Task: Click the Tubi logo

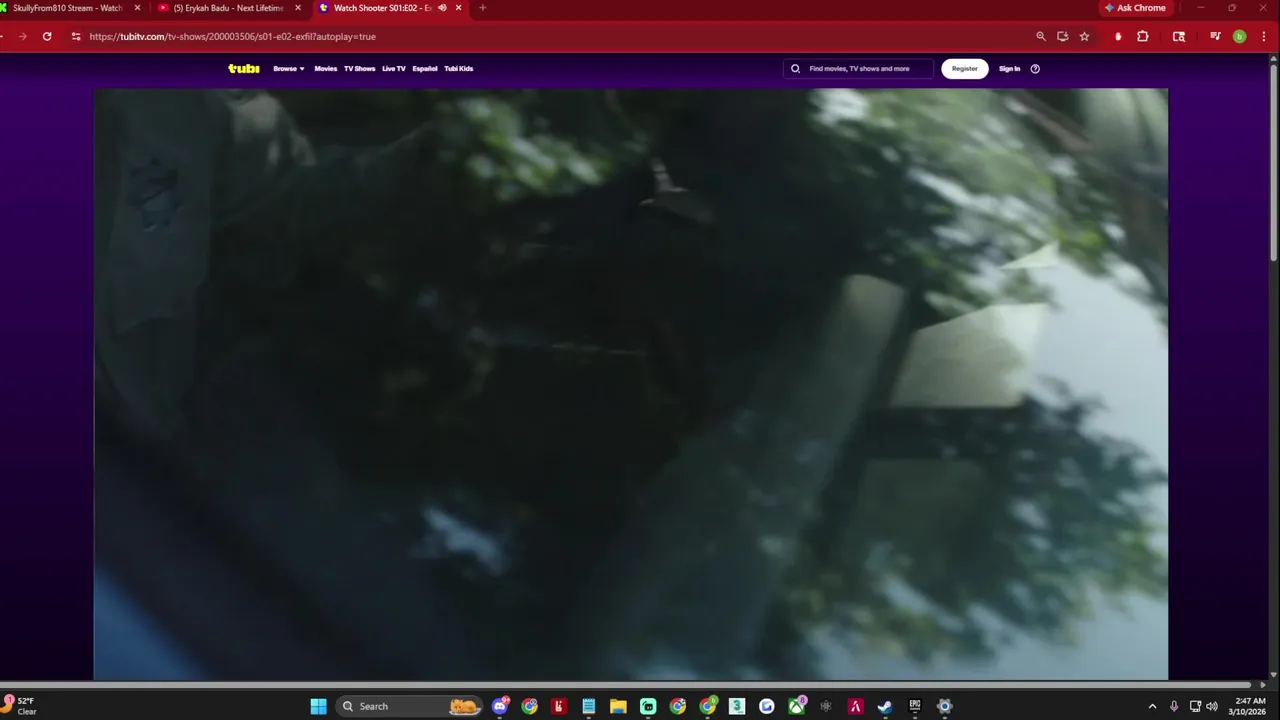Action: click(244, 69)
